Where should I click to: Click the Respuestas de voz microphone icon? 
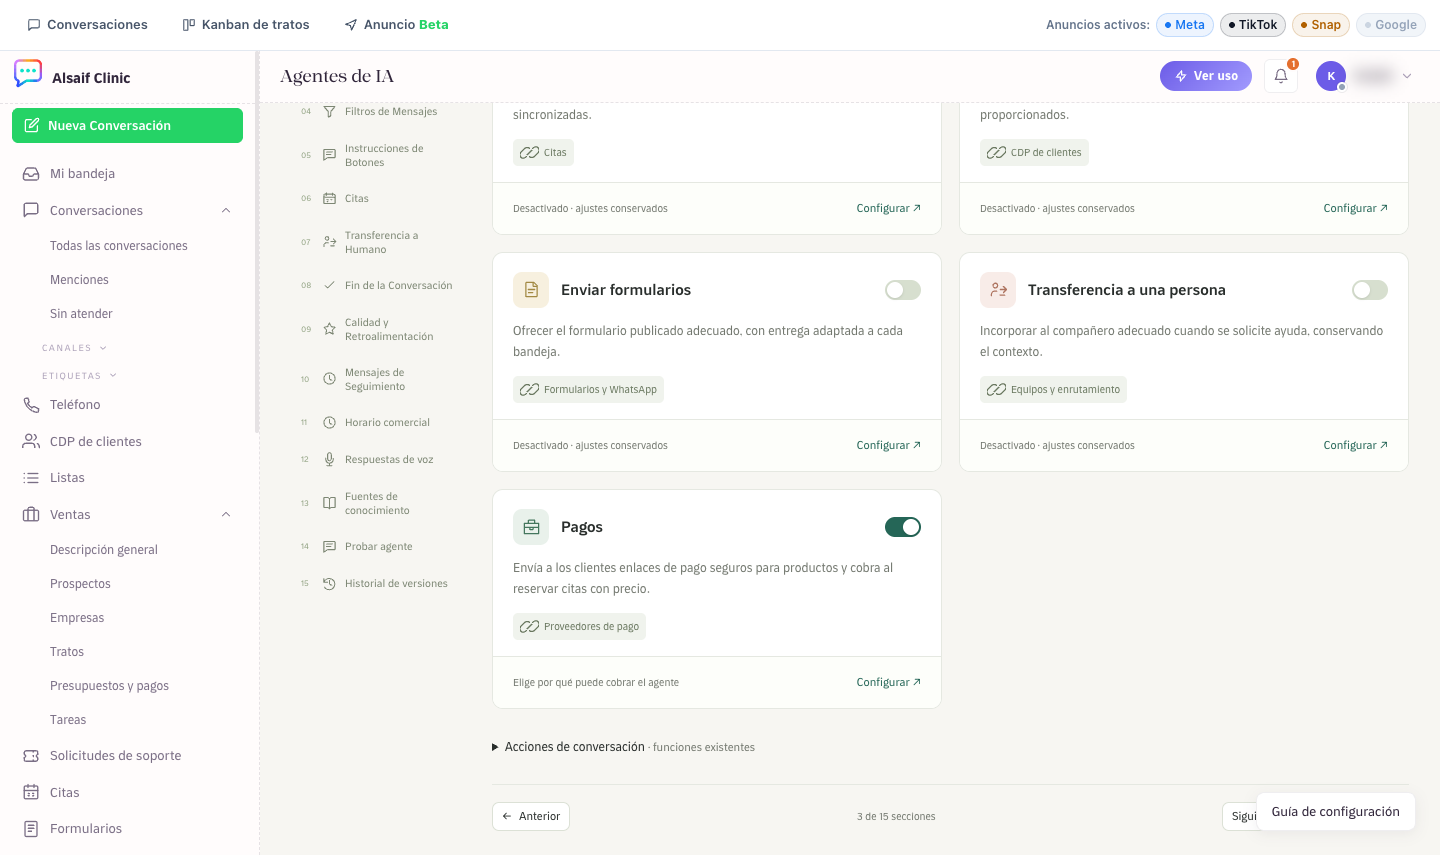(329, 460)
